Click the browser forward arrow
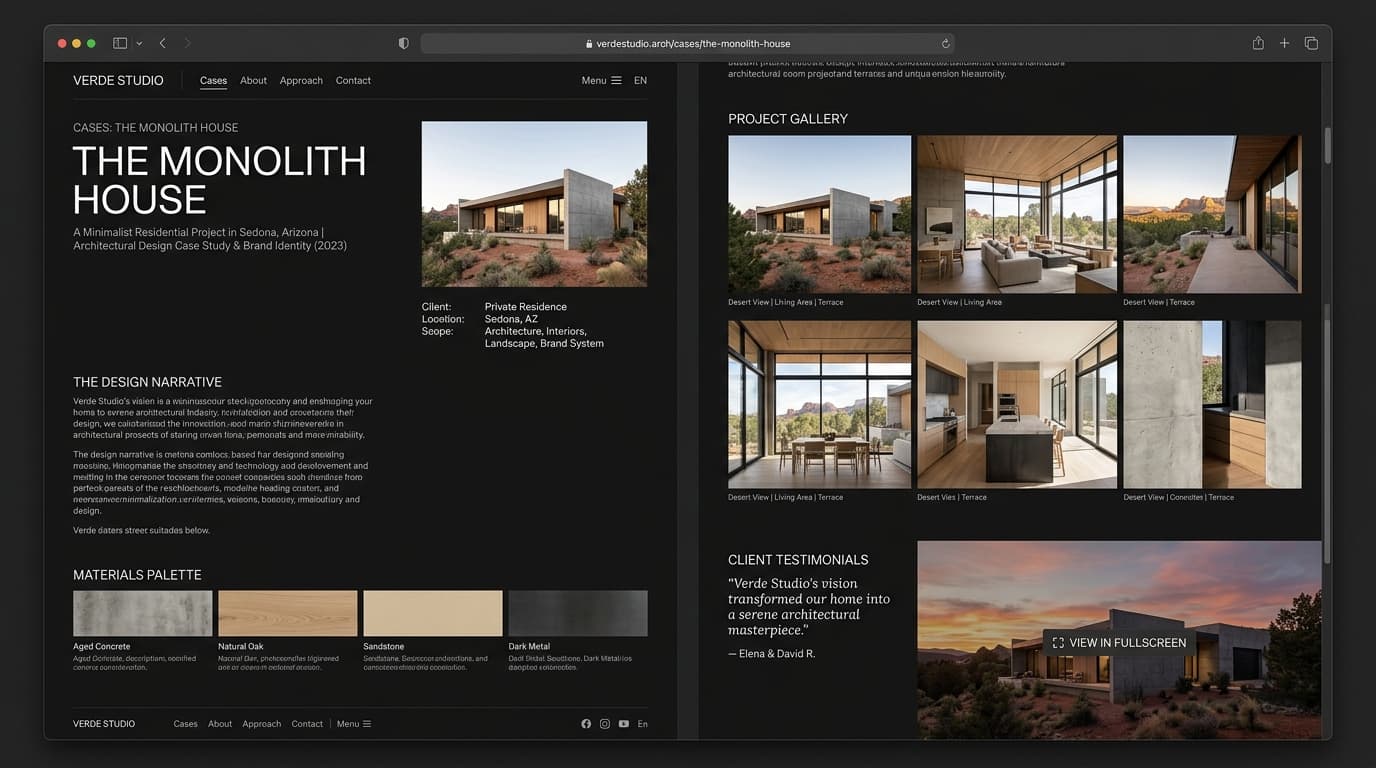Image resolution: width=1376 pixels, height=768 pixels. pyautogui.click(x=187, y=43)
